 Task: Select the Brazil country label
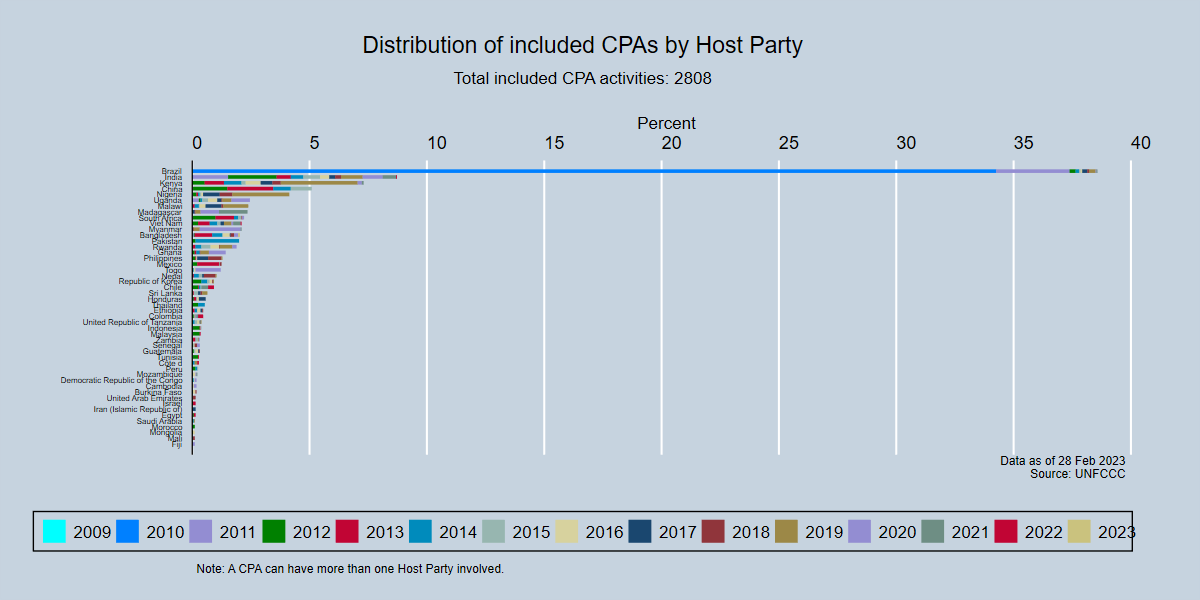coord(171,171)
